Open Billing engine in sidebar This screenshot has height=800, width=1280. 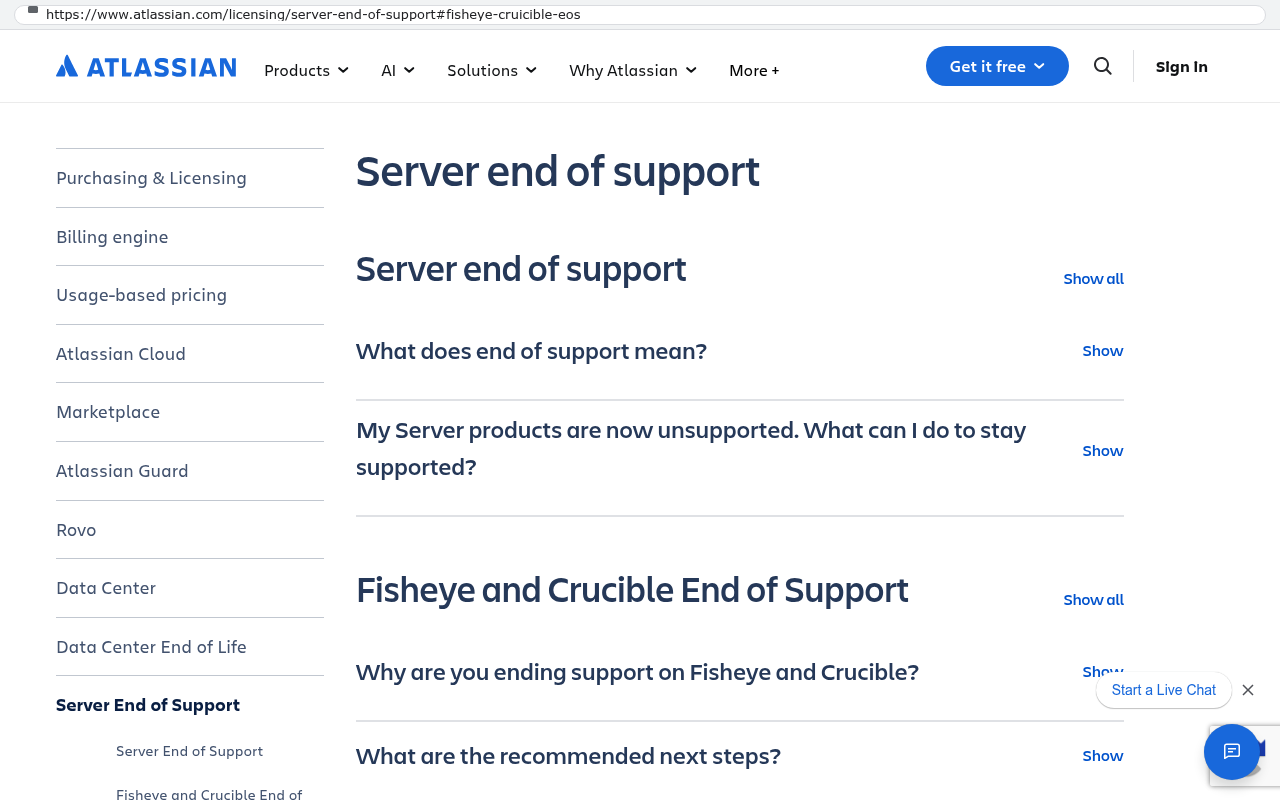point(112,237)
